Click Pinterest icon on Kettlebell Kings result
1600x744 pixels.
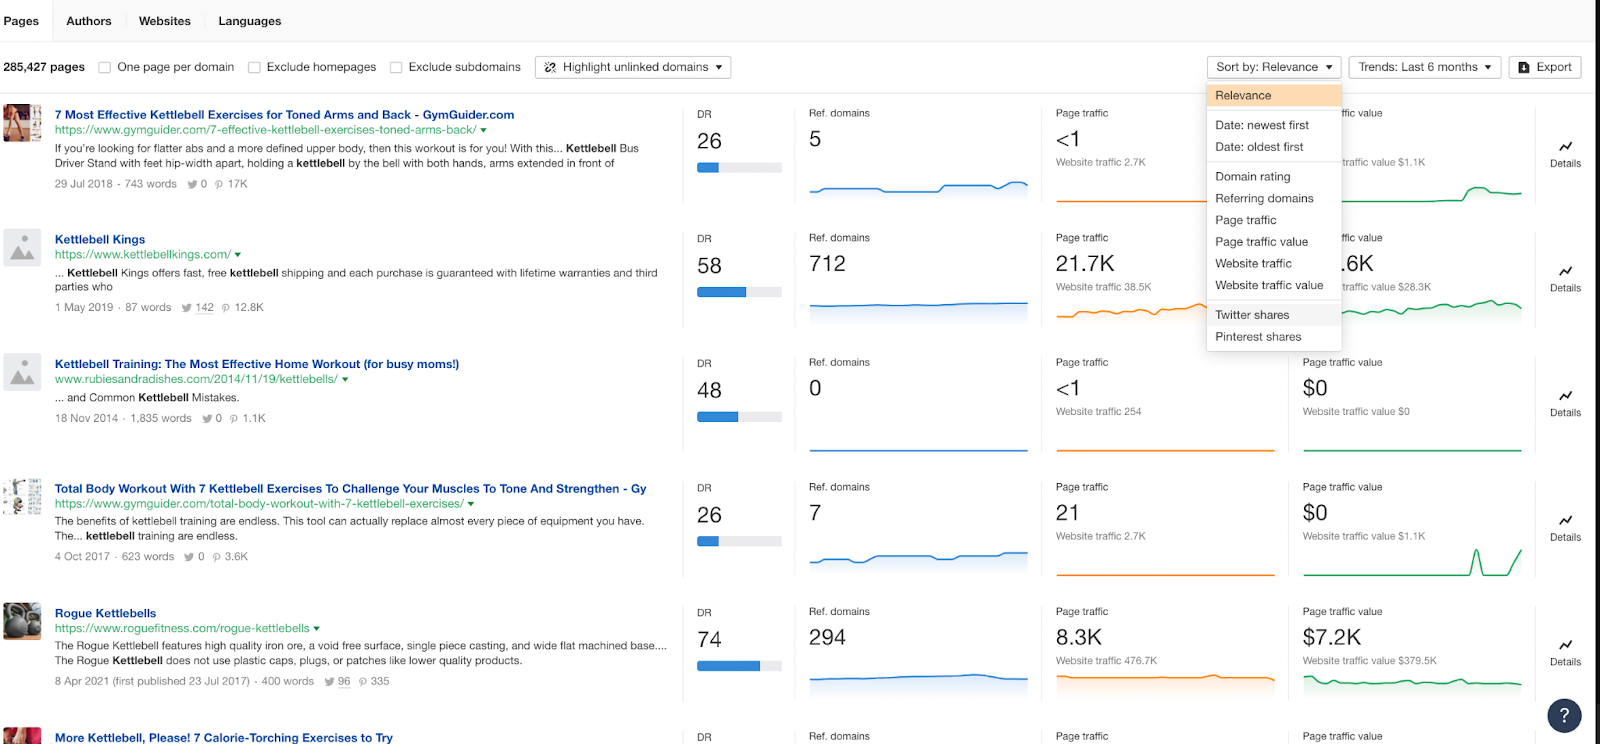coord(225,308)
